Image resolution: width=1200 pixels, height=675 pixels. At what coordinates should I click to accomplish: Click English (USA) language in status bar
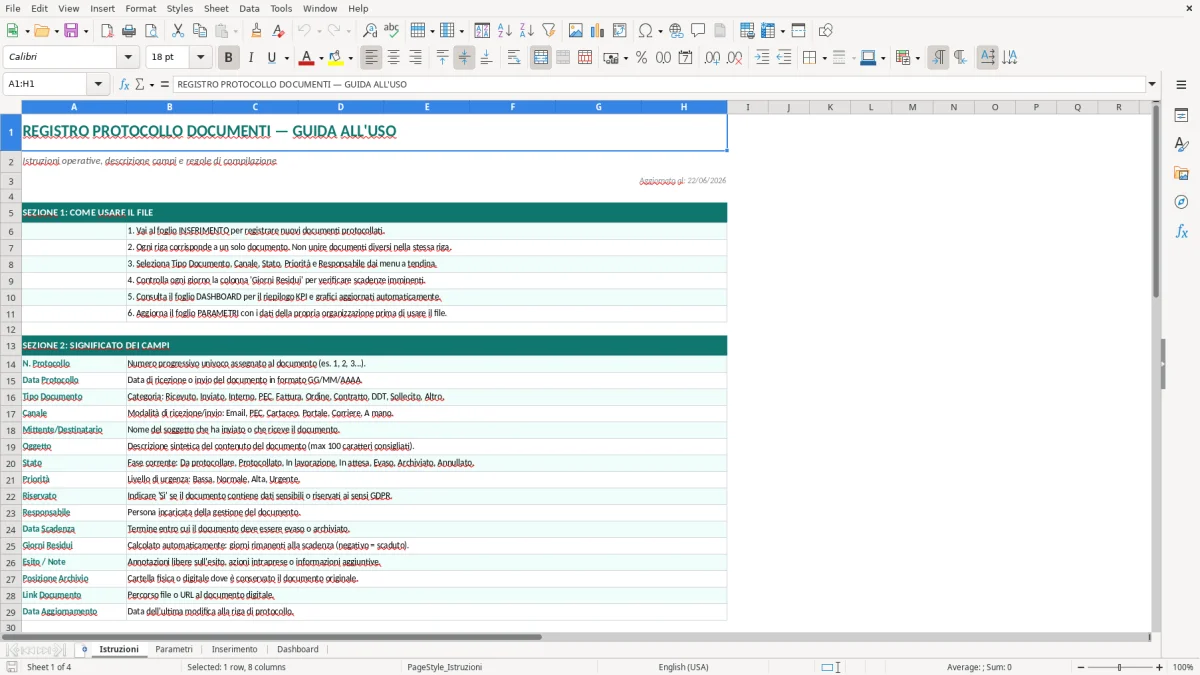coord(683,667)
